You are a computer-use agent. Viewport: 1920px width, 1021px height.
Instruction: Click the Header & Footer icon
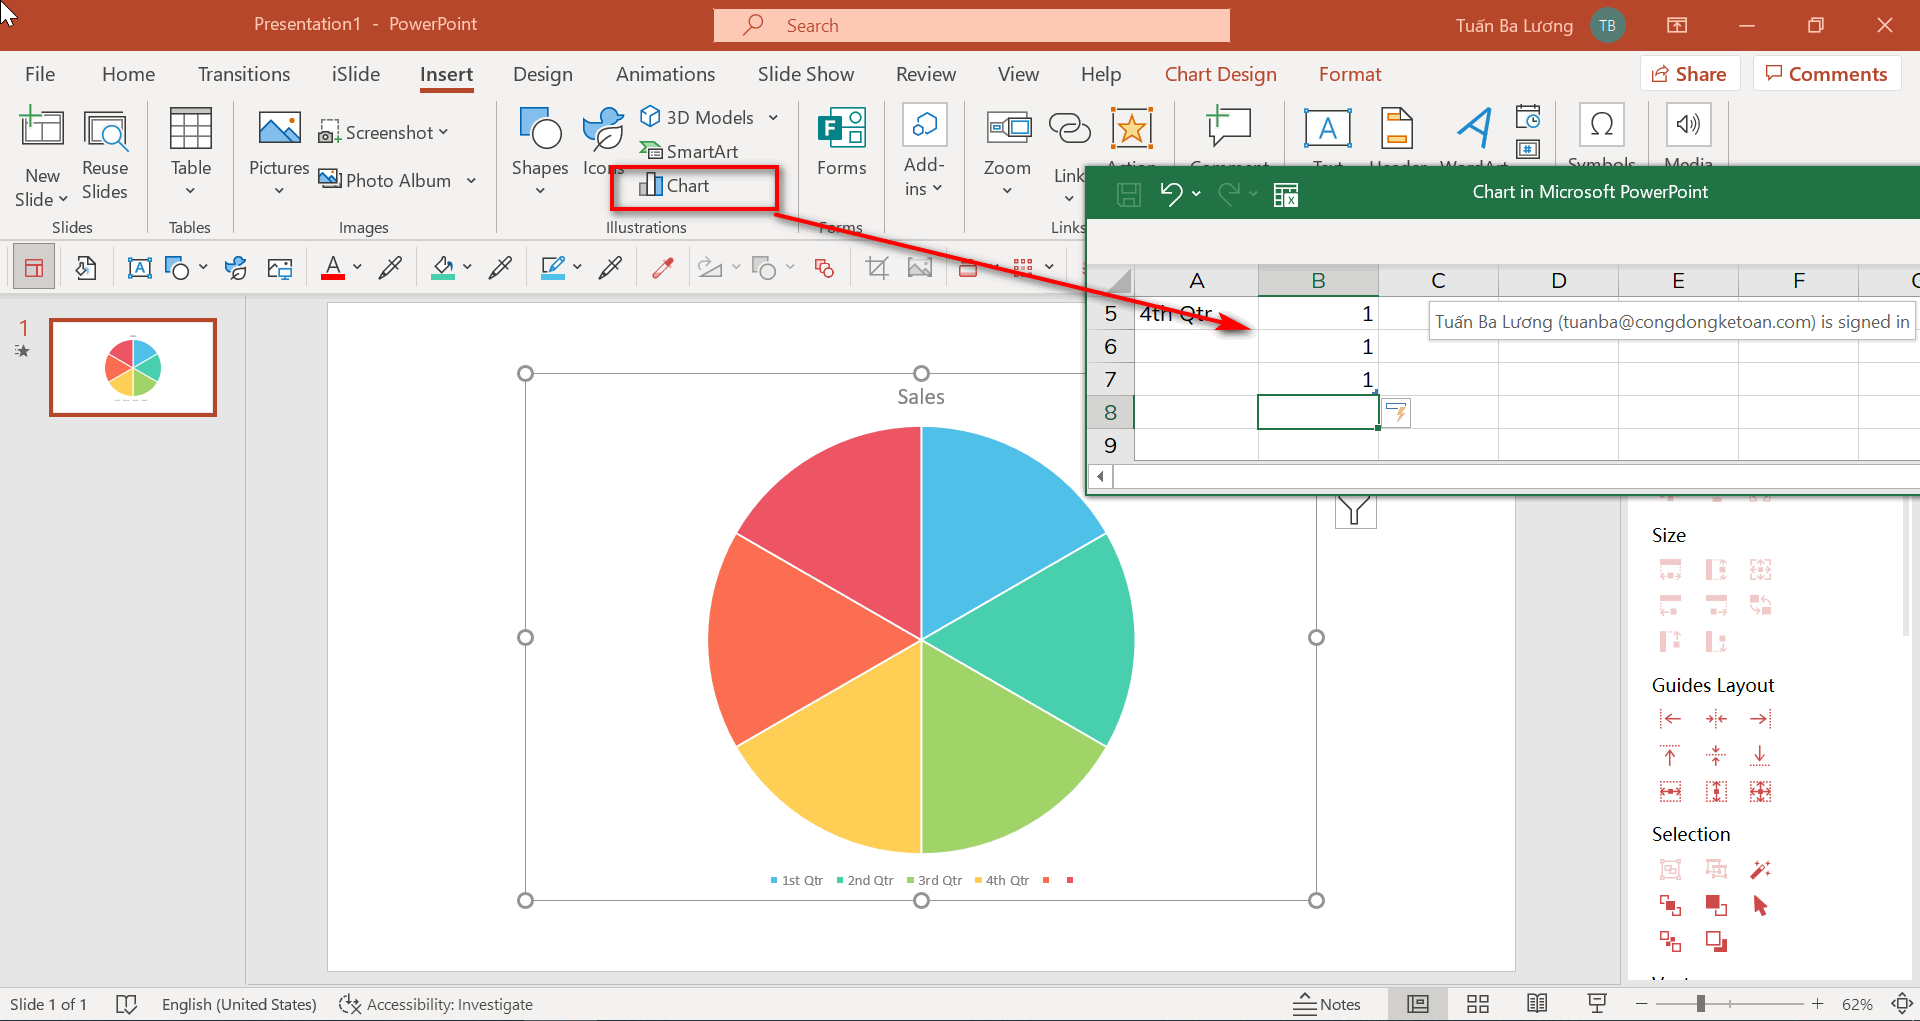click(x=1396, y=129)
